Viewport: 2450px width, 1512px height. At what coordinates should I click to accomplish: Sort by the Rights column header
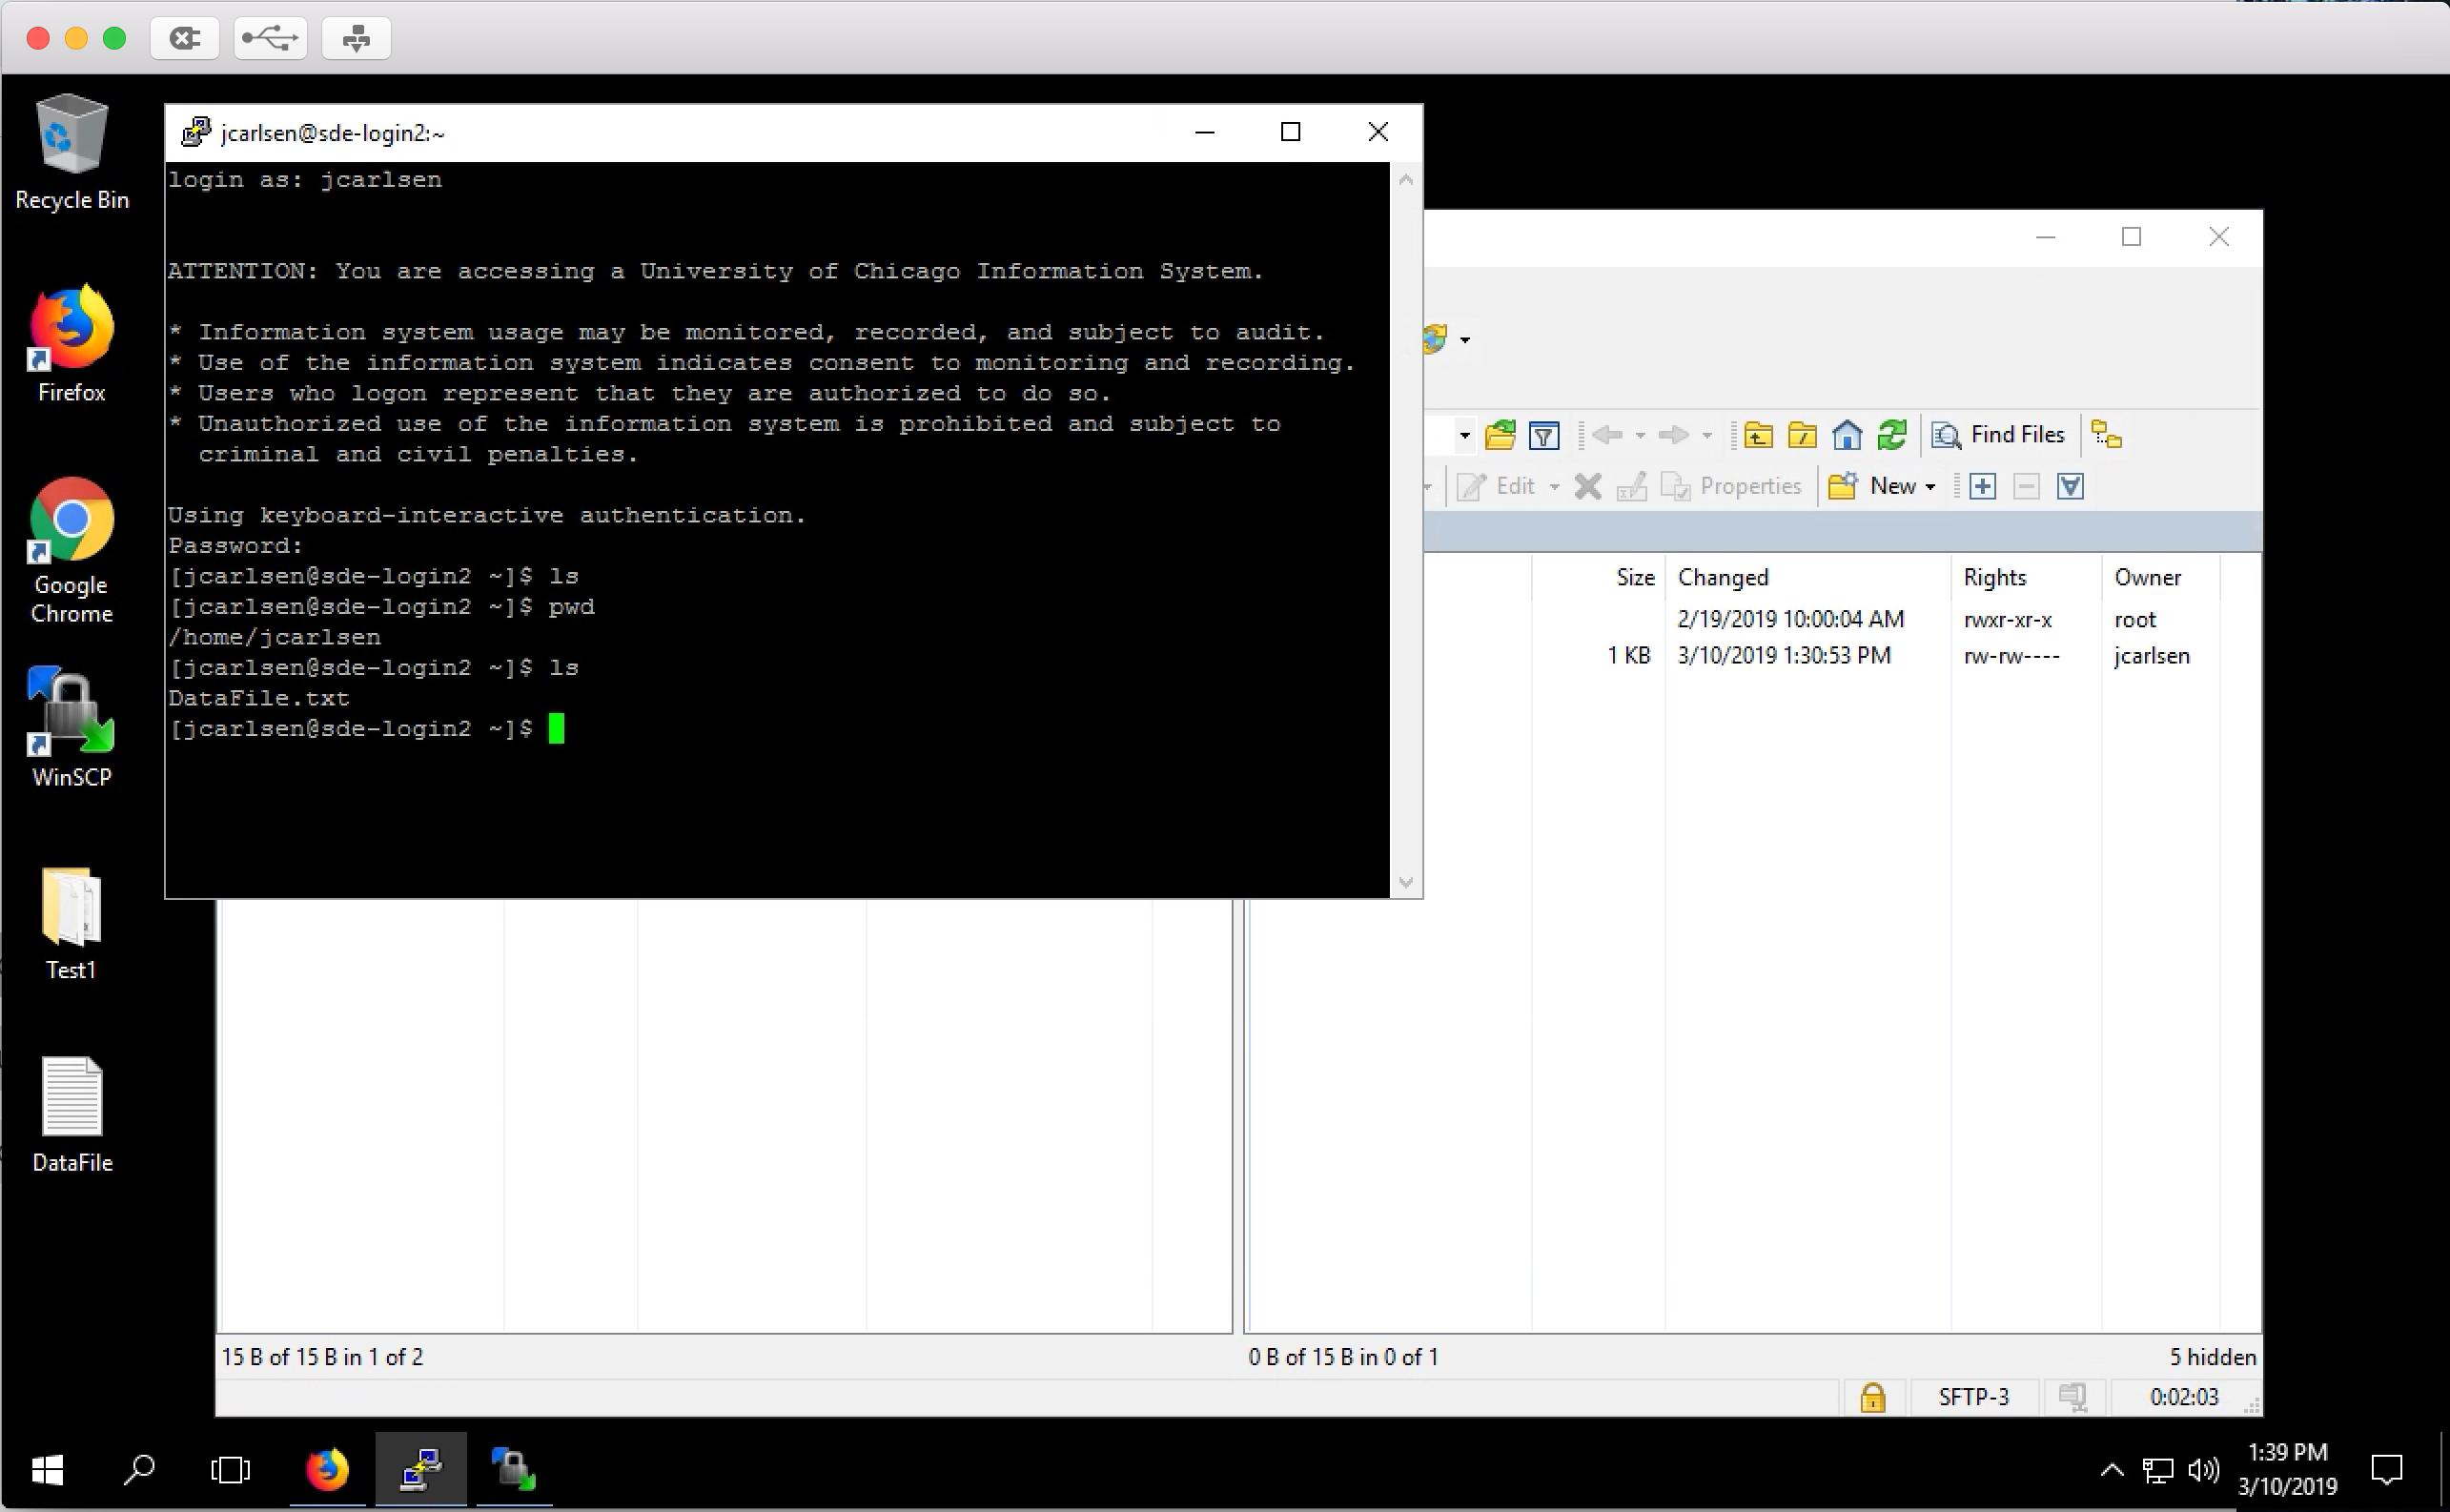coord(2026,578)
